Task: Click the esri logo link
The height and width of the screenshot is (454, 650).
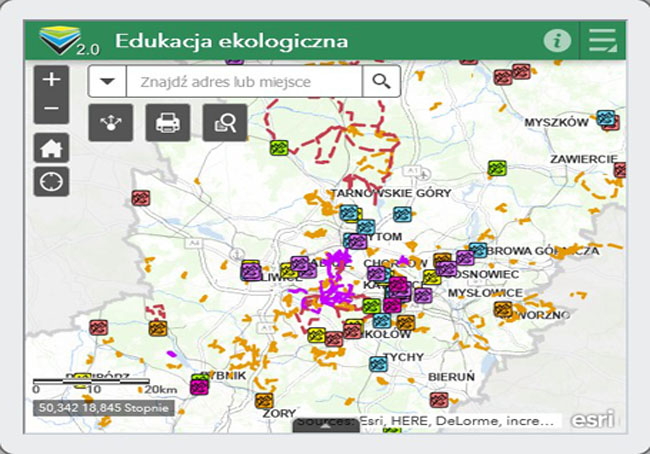Action: click(x=596, y=418)
